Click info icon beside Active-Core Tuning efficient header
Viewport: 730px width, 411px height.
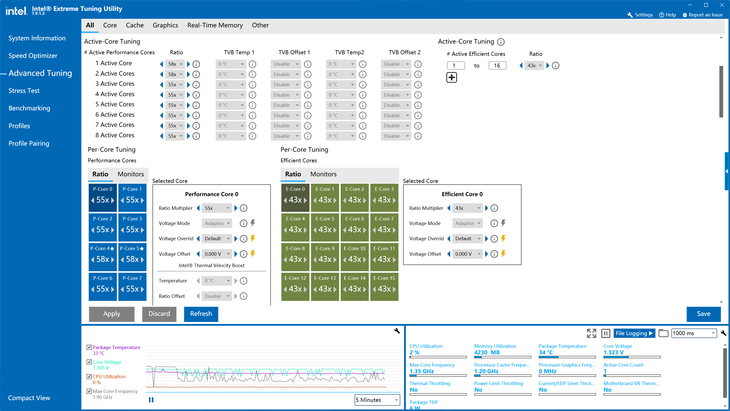click(501, 42)
